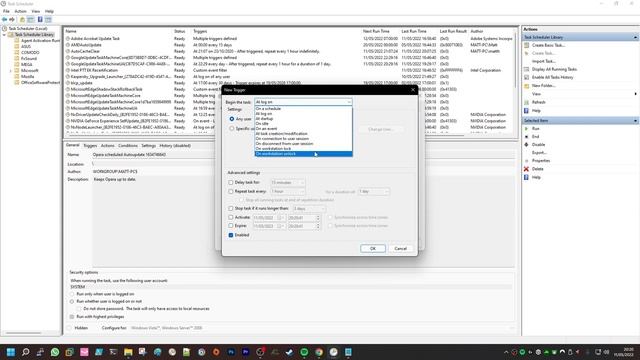Open taskbar Search icon

25,352
